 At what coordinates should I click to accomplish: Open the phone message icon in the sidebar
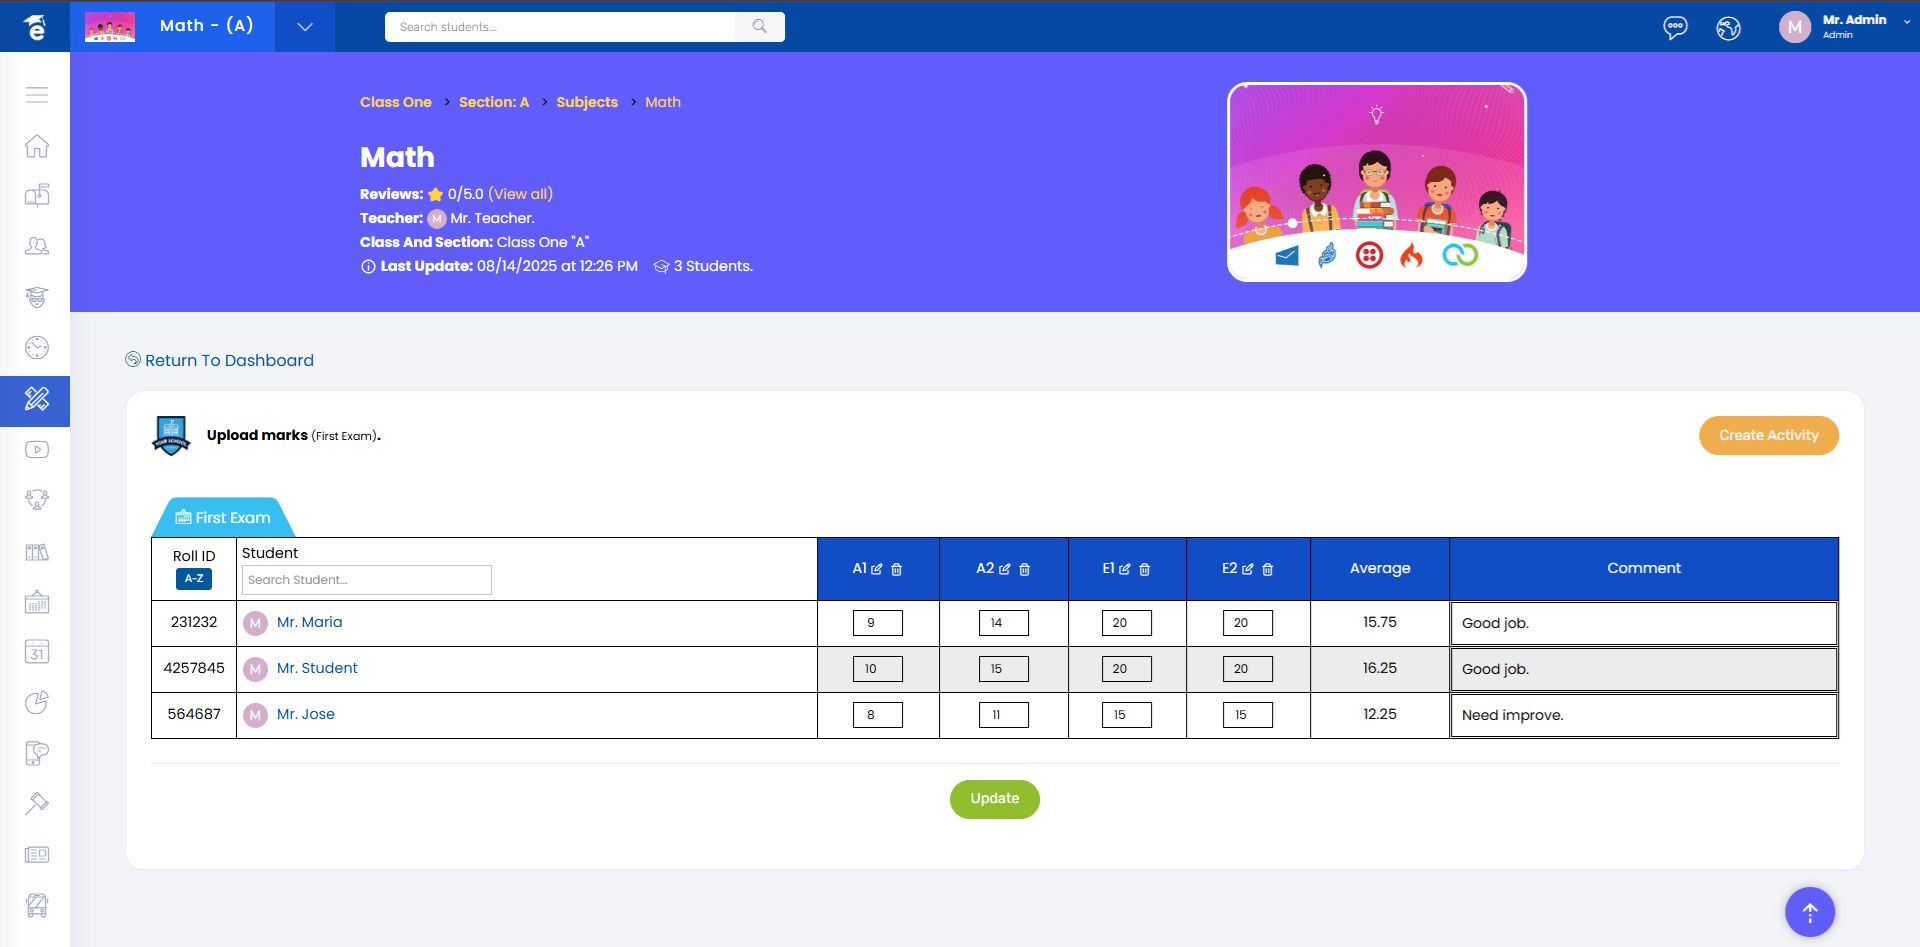37,753
